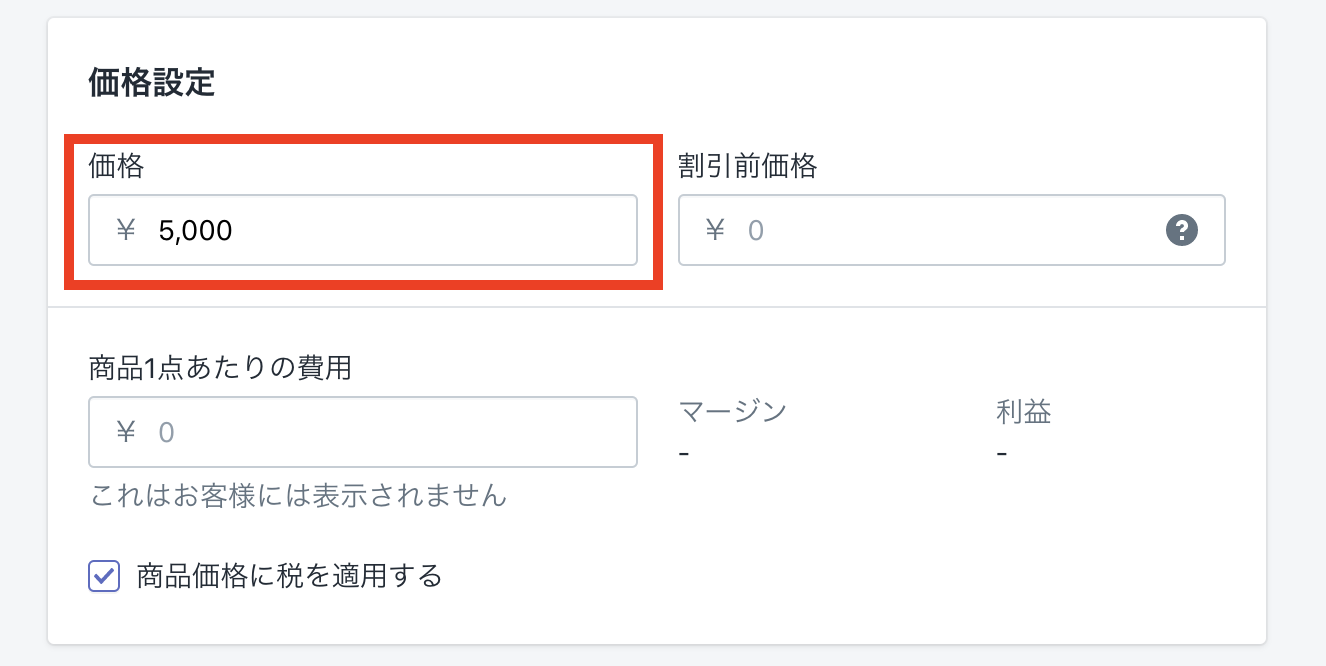1326x666 pixels.
Task: Click the 価格 field label
Action: coord(116,166)
